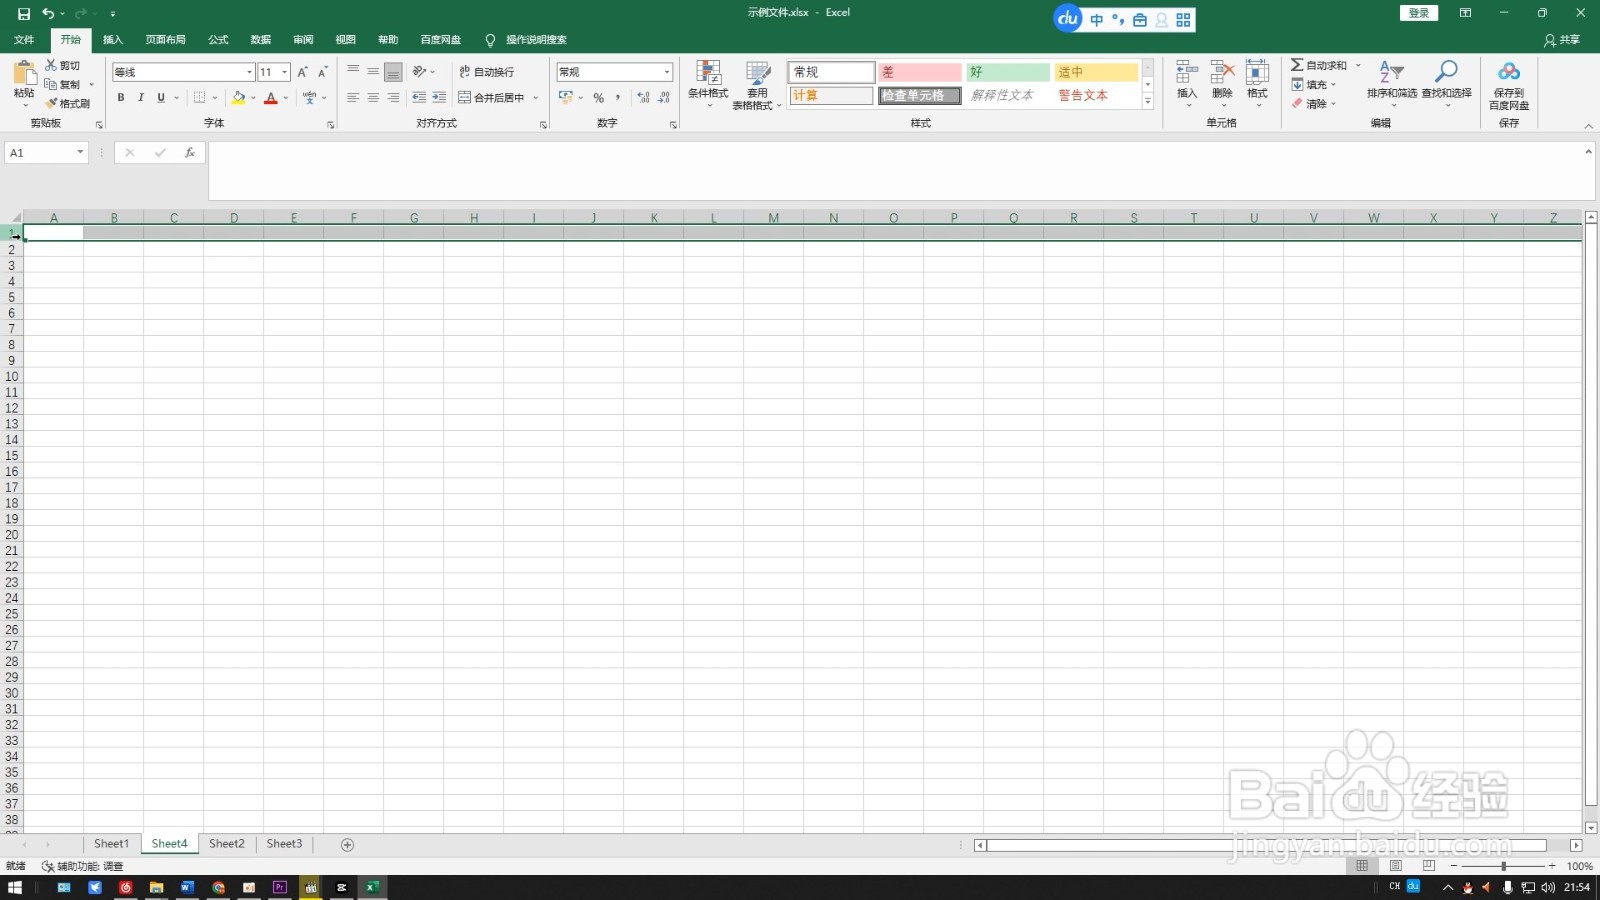The height and width of the screenshot is (900, 1600).
Task: Open Format as Table (套用表格格式)
Action: pos(757,84)
